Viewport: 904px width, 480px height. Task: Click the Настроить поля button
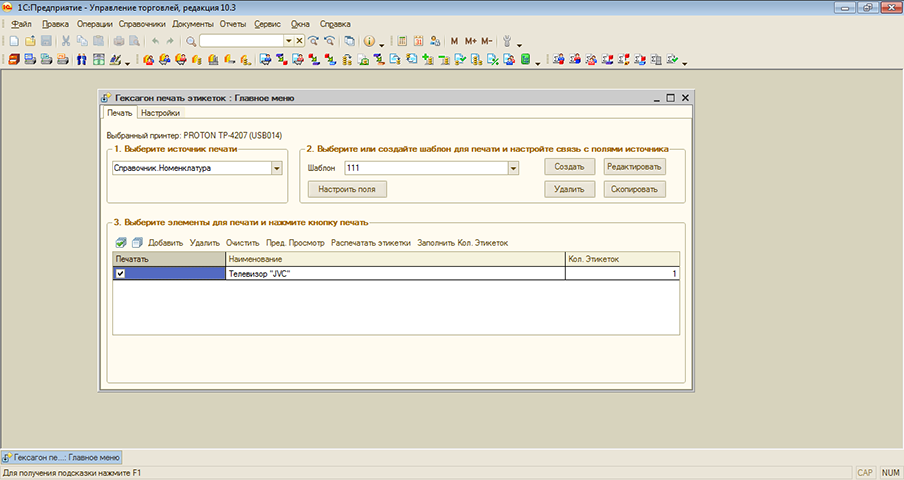pyautogui.click(x=347, y=188)
